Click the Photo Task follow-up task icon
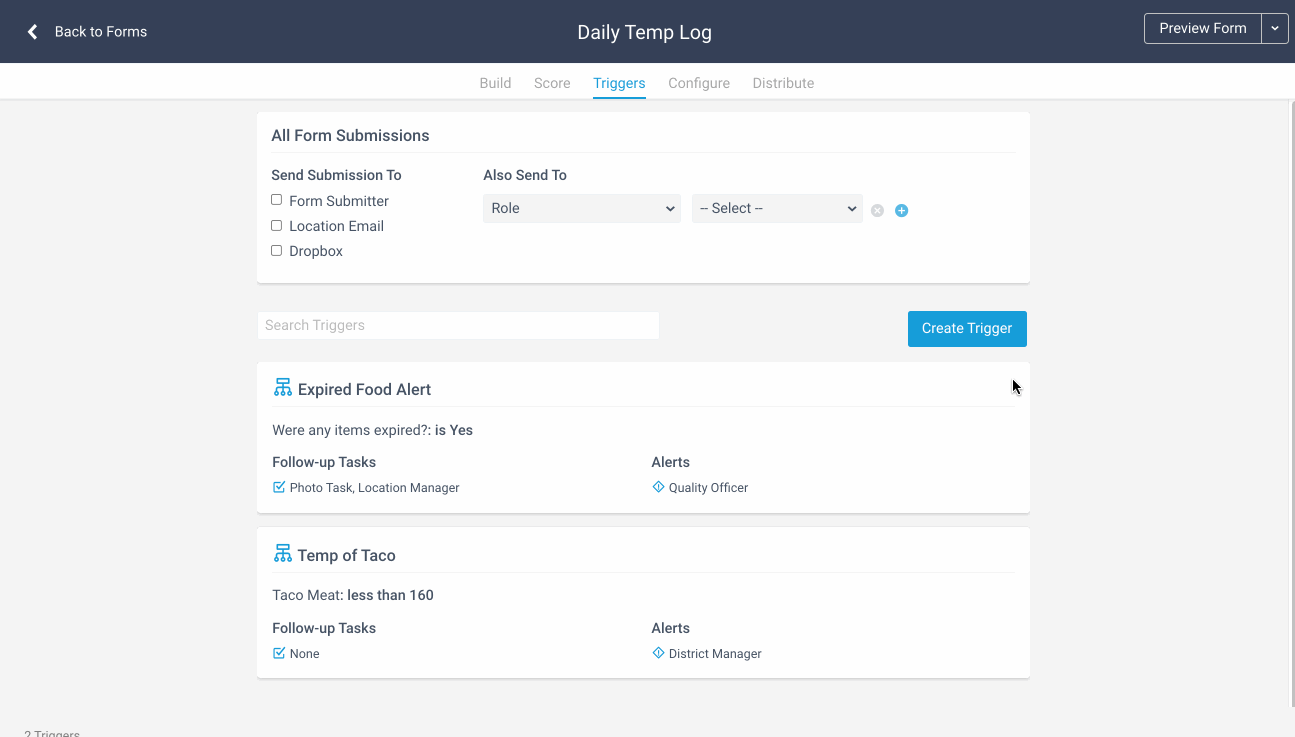Screen dimensions: 1295x737 (x=279, y=487)
